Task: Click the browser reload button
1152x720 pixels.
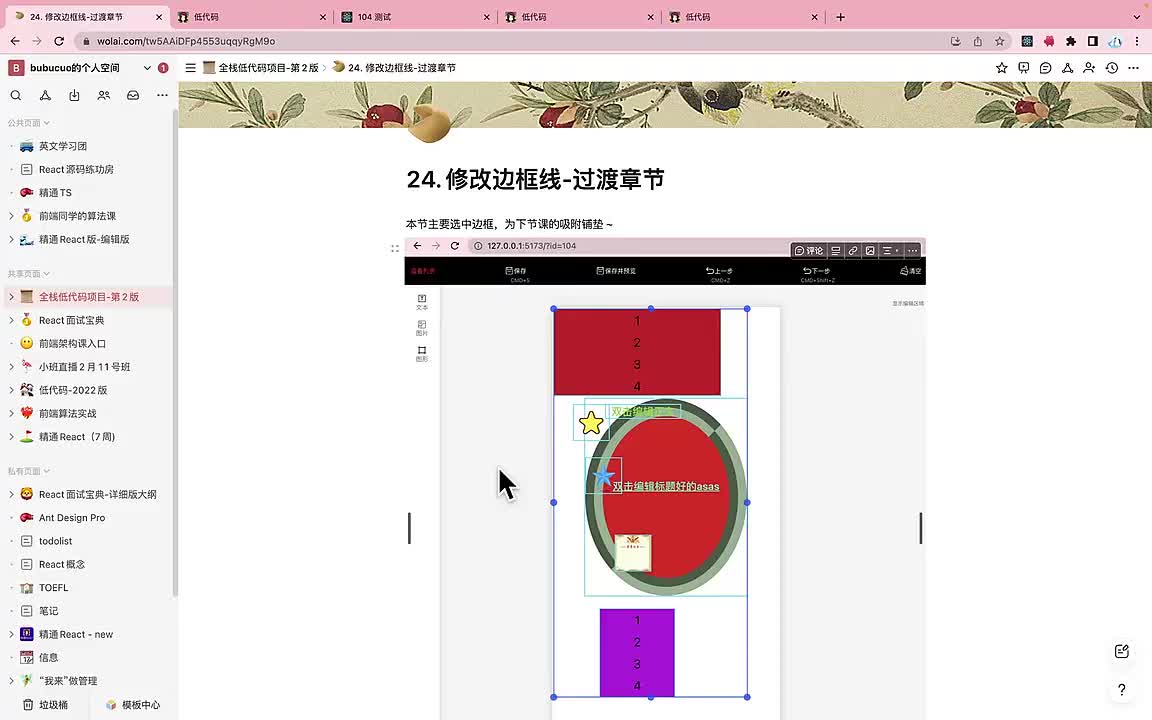Action: (x=59, y=41)
